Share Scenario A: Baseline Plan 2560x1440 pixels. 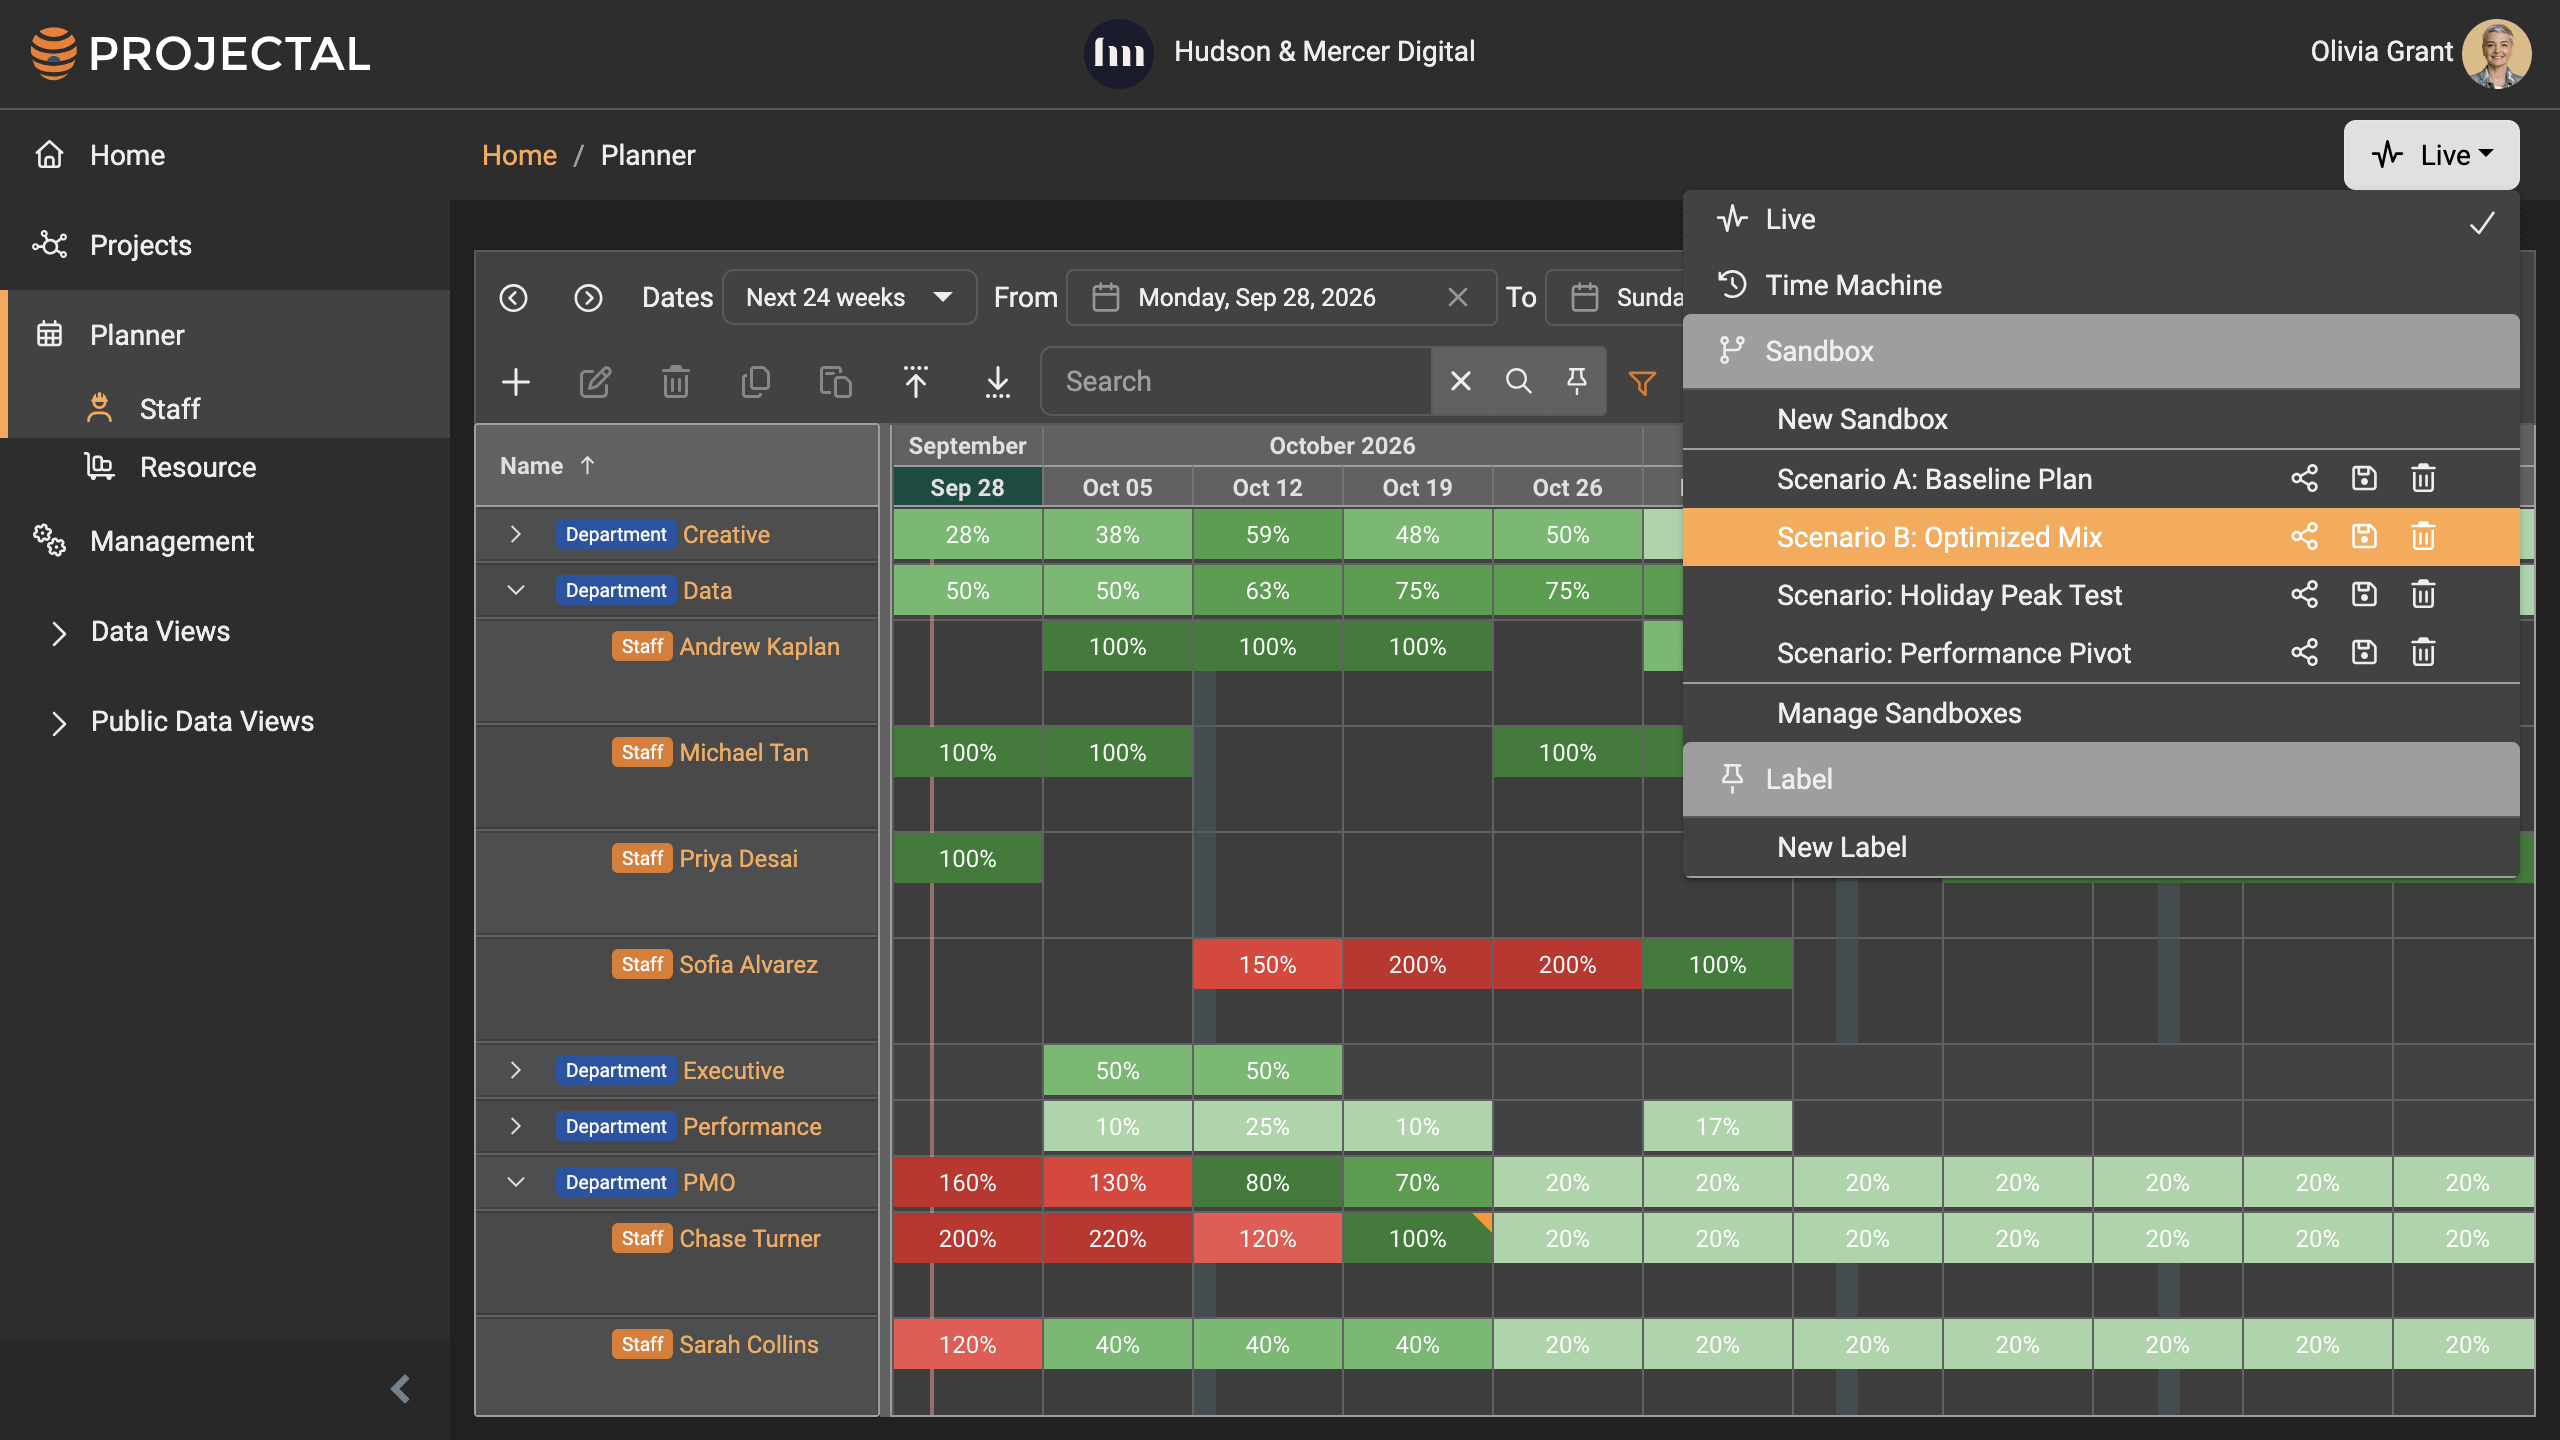coord(2305,479)
